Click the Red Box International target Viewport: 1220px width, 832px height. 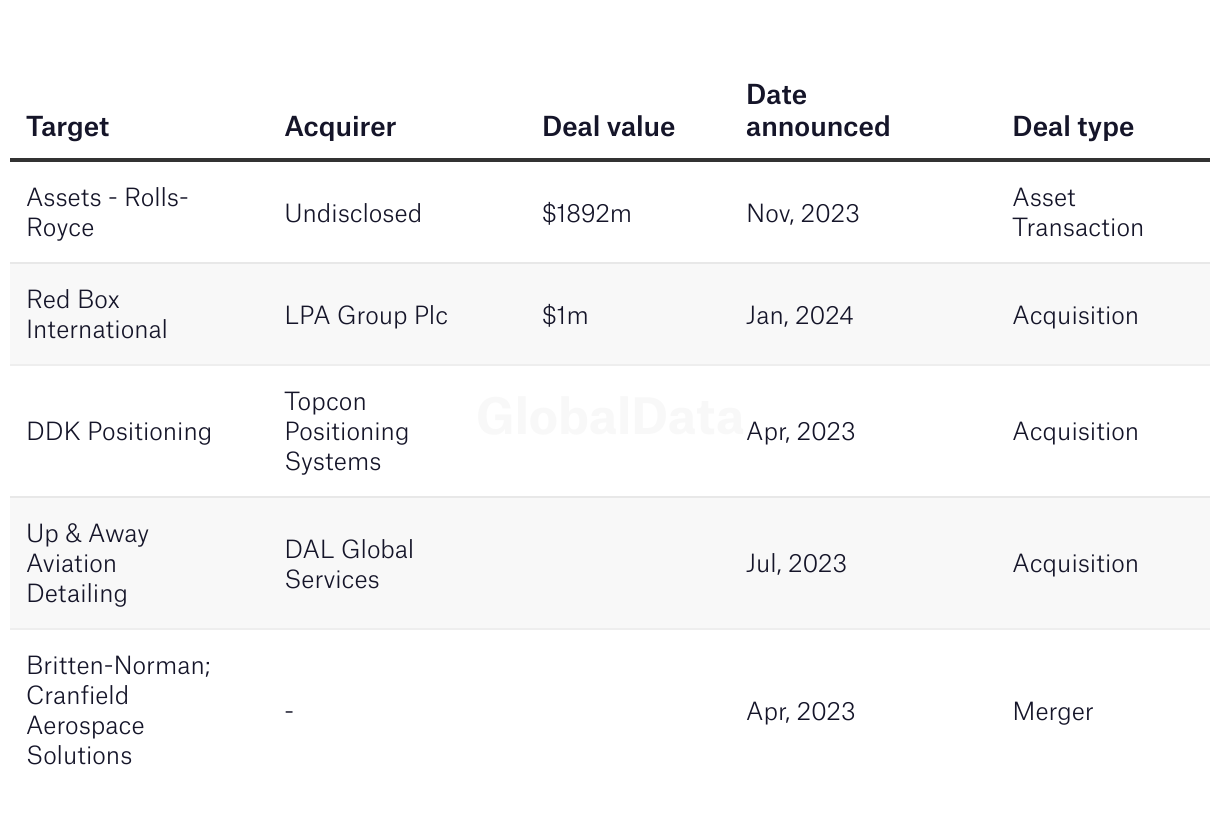point(97,315)
